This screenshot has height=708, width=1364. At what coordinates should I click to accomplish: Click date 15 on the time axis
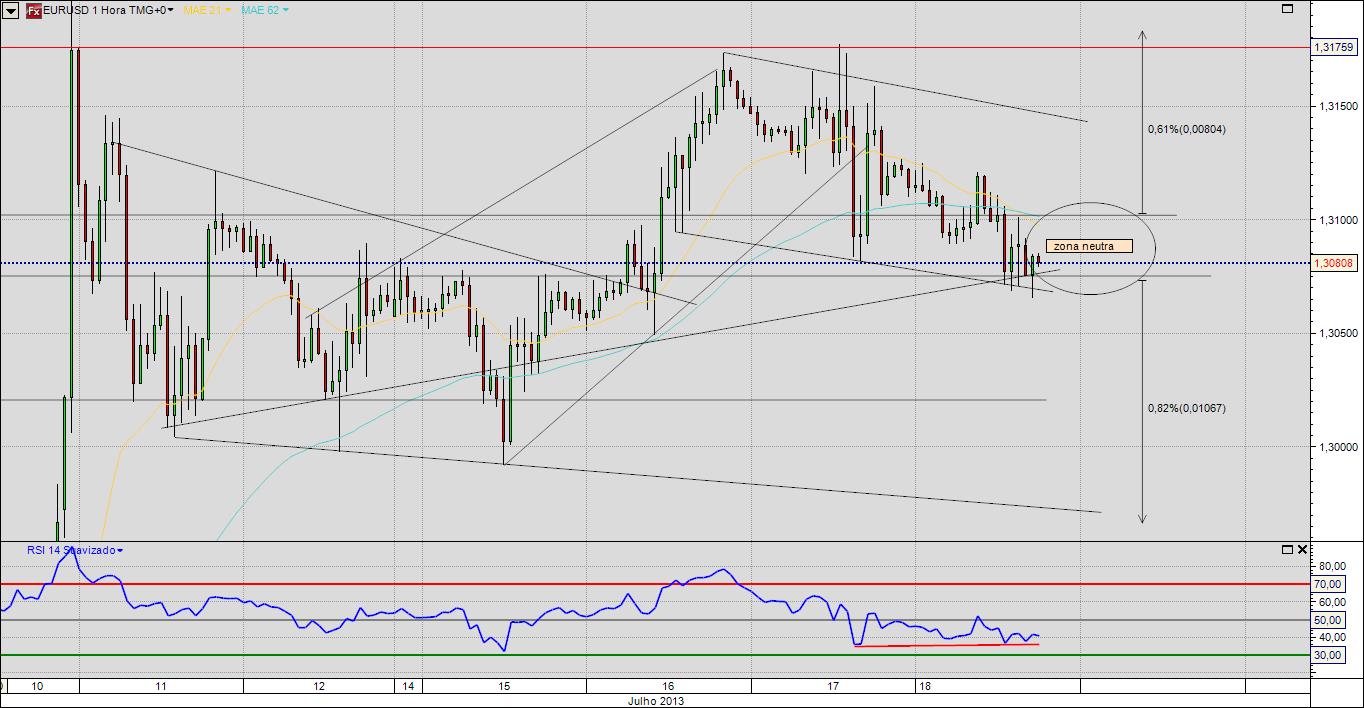coord(504,687)
